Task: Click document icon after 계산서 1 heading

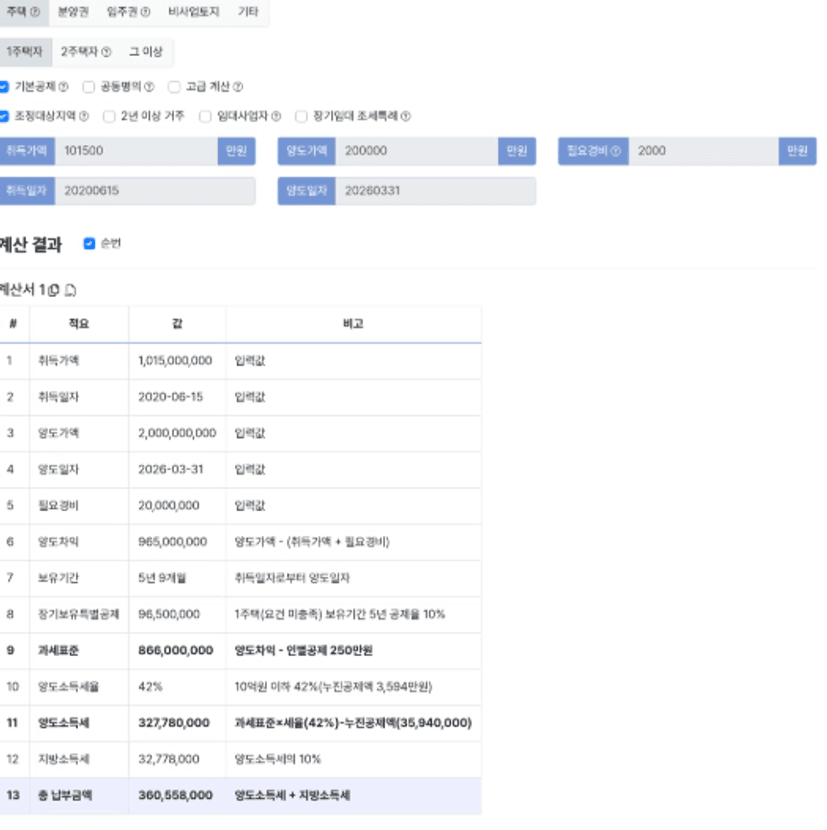Action: [x=71, y=290]
